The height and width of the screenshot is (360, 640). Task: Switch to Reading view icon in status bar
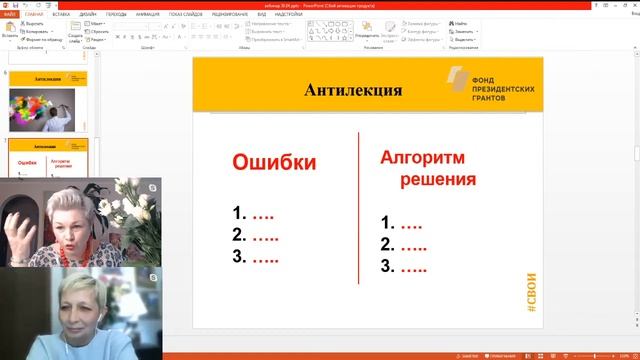coord(553,356)
